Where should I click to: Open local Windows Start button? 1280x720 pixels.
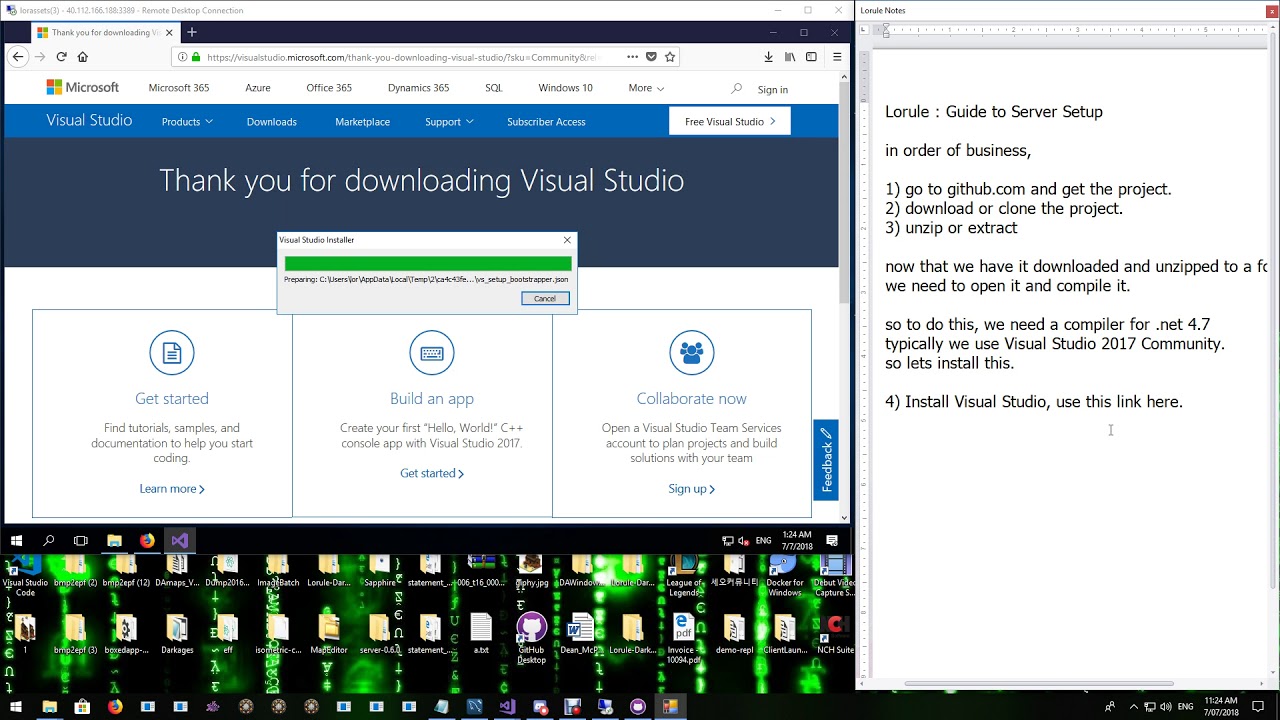coord(16,707)
